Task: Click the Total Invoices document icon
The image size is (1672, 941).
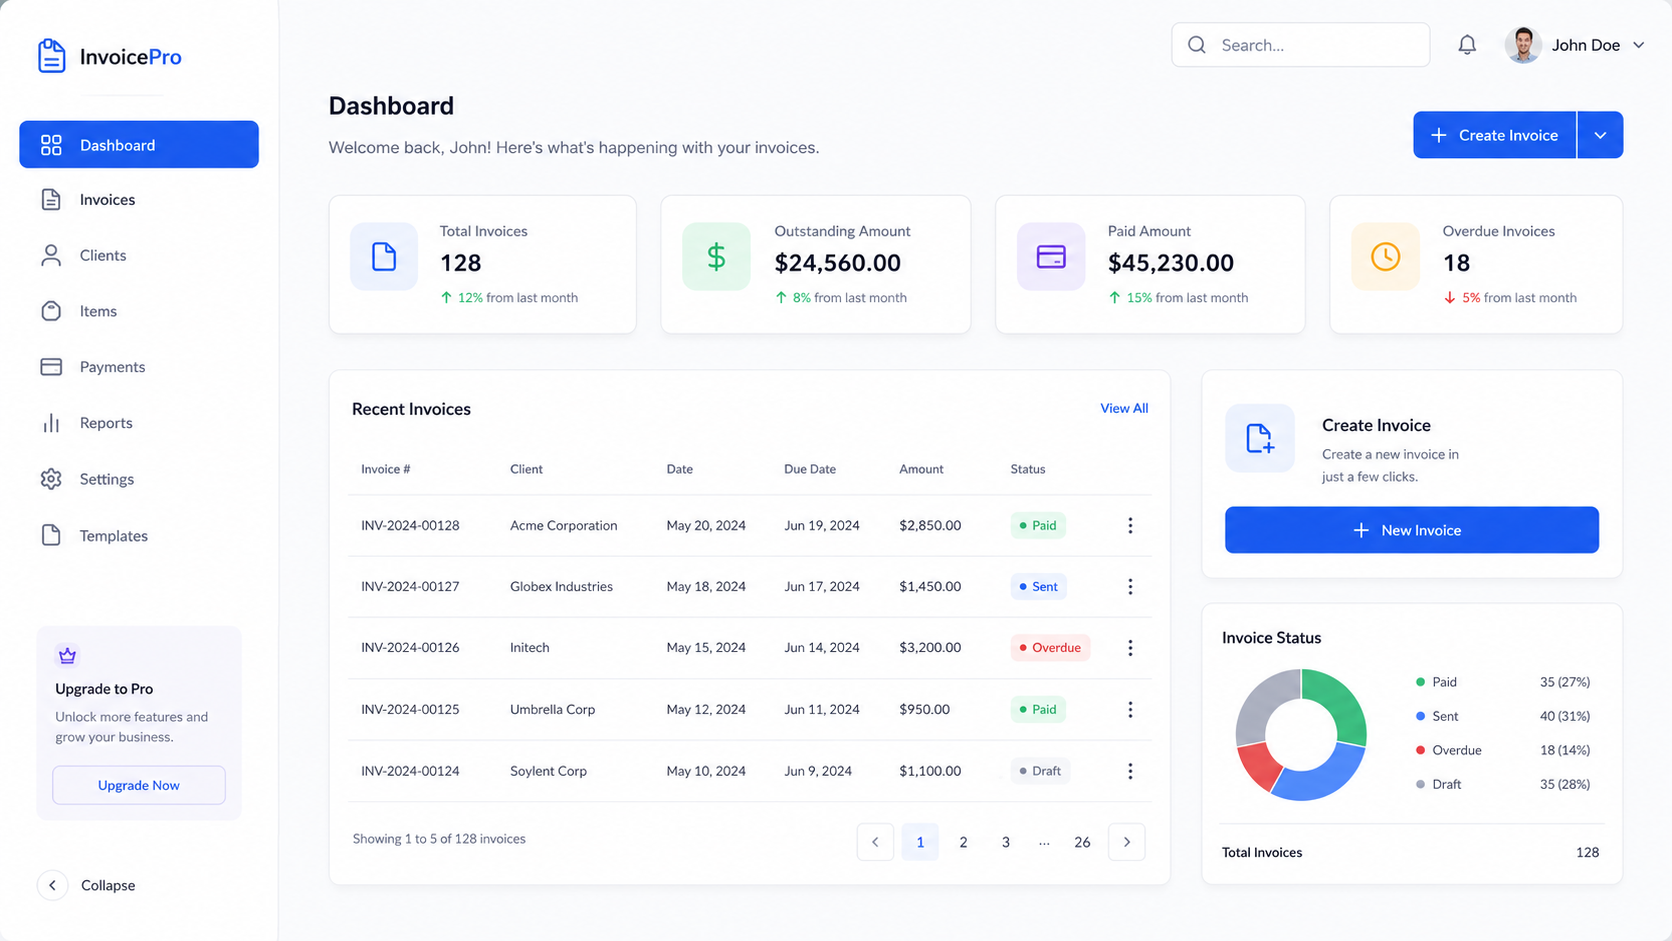Action: (384, 257)
